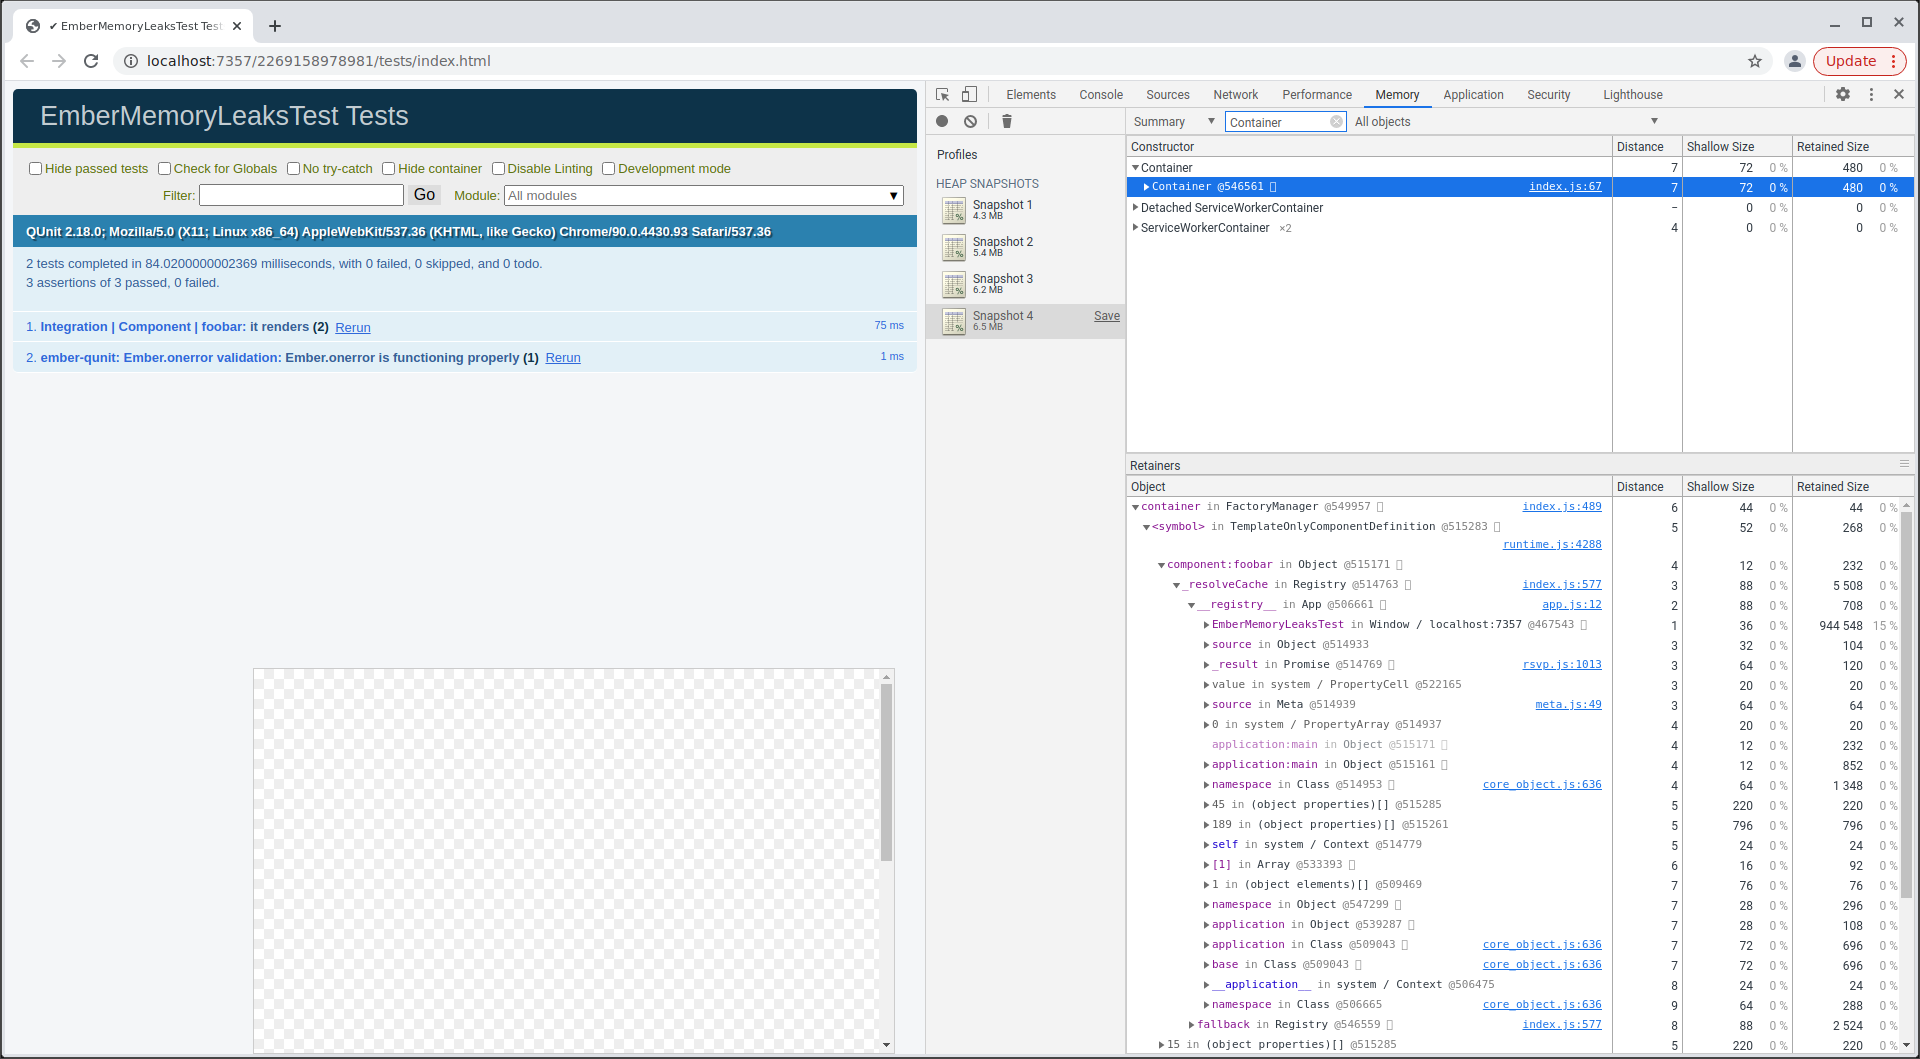This screenshot has height=1059, width=1920.
Task: Focus the Container class filter field
Action: click(1277, 122)
